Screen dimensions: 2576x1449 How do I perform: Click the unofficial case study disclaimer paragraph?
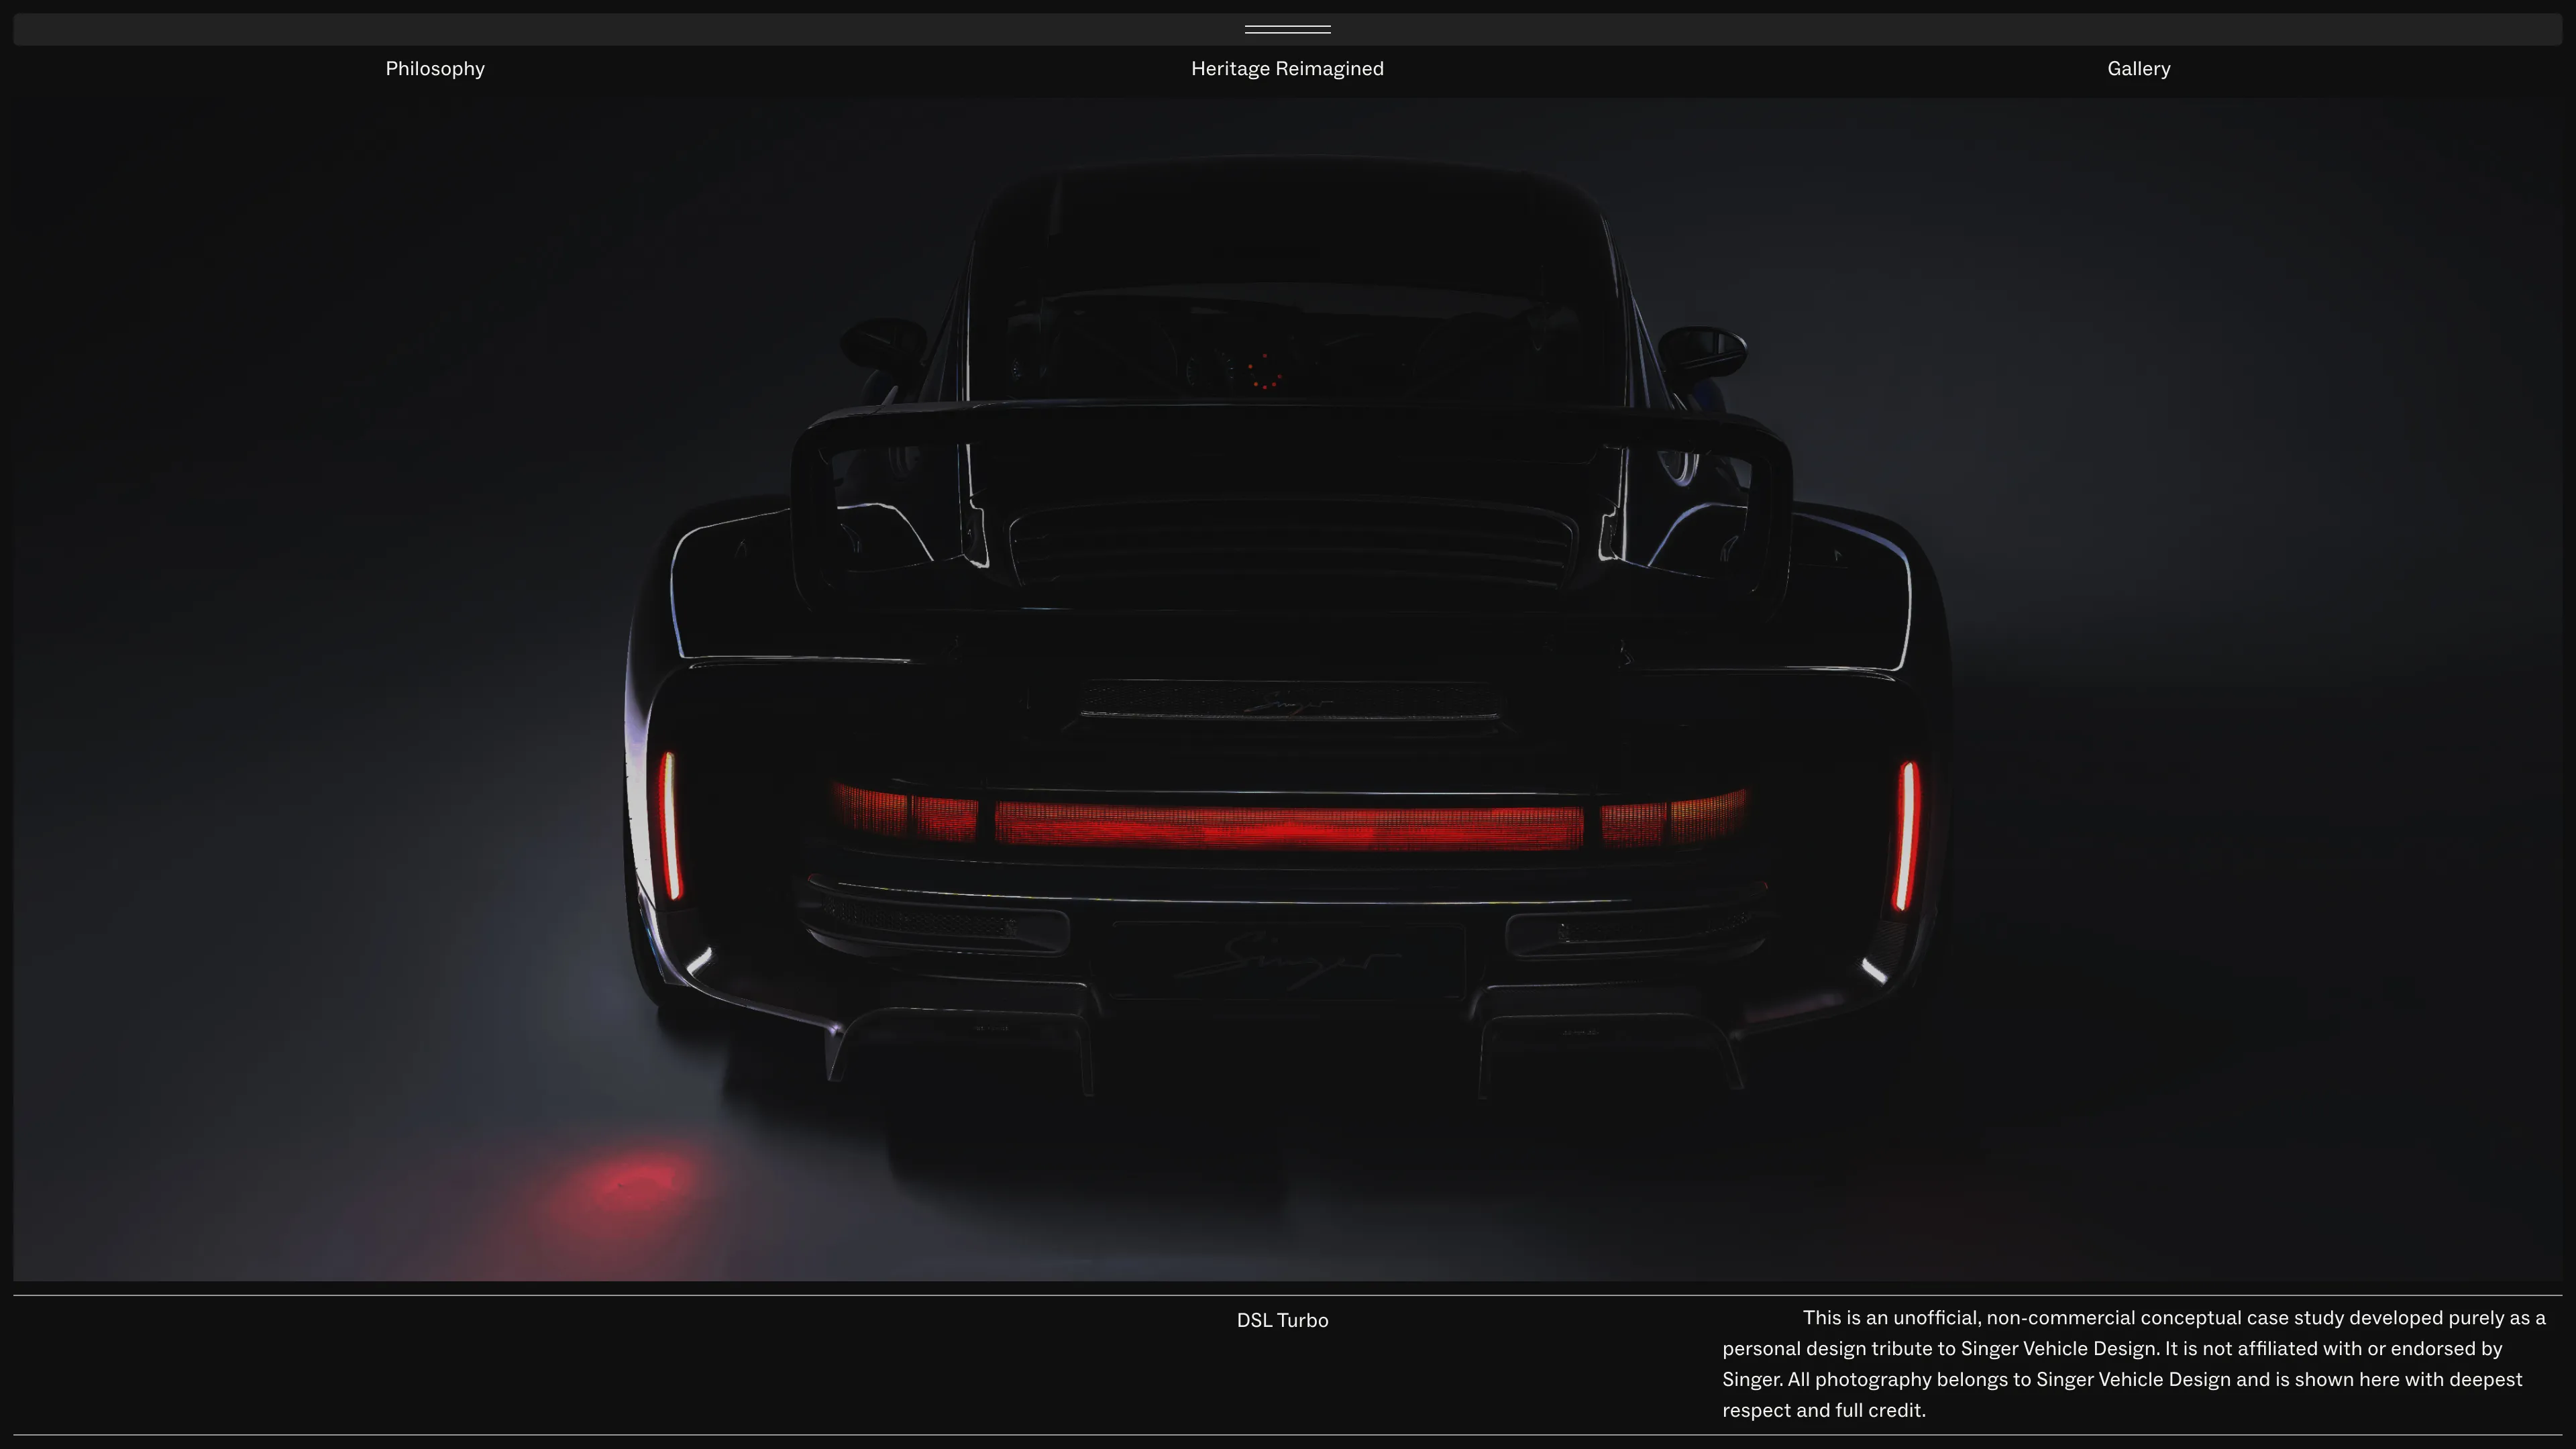(x=2134, y=1364)
